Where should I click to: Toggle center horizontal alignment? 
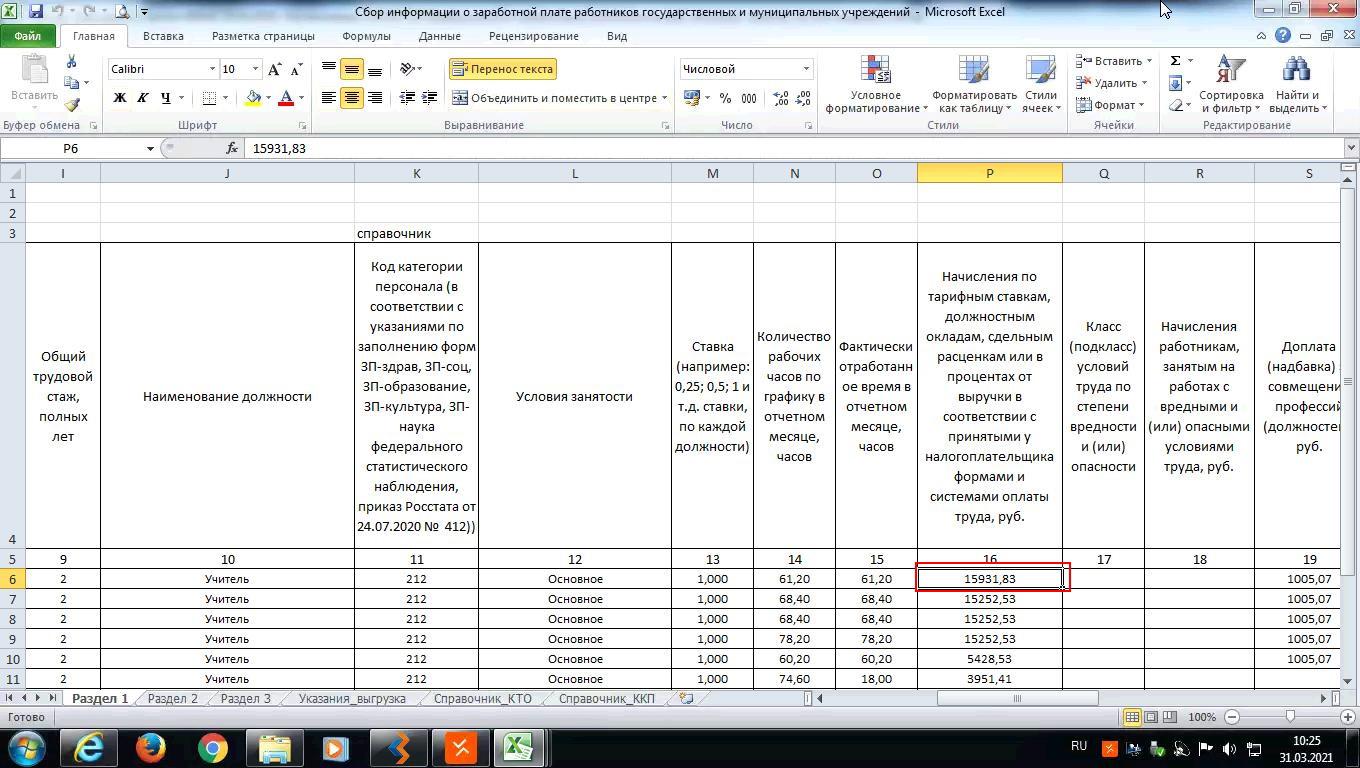pos(352,98)
